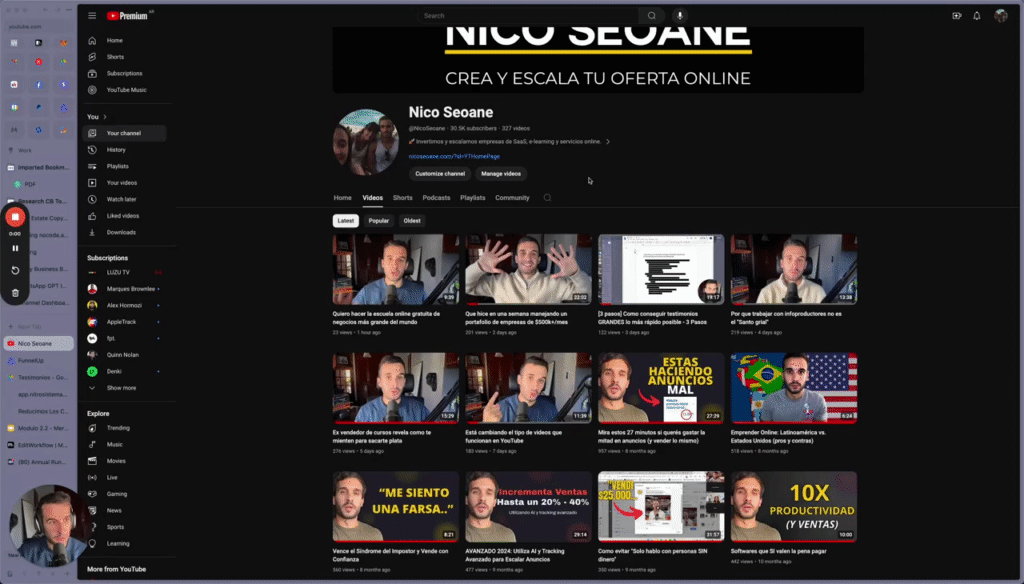Switch to the channel Home tab
This screenshot has height=584, width=1024.
[342, 198]
